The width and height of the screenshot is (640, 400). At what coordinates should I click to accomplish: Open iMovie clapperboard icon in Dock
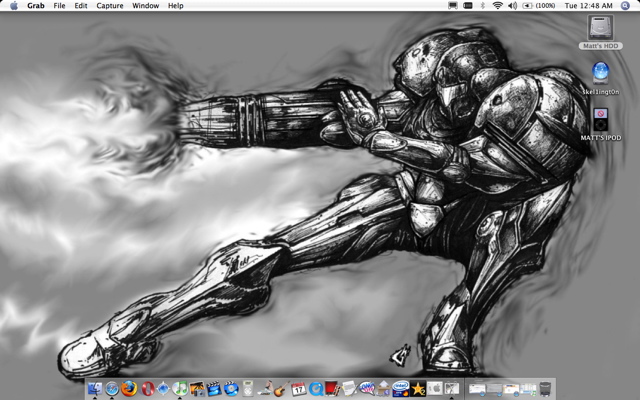tap(214, 388)
